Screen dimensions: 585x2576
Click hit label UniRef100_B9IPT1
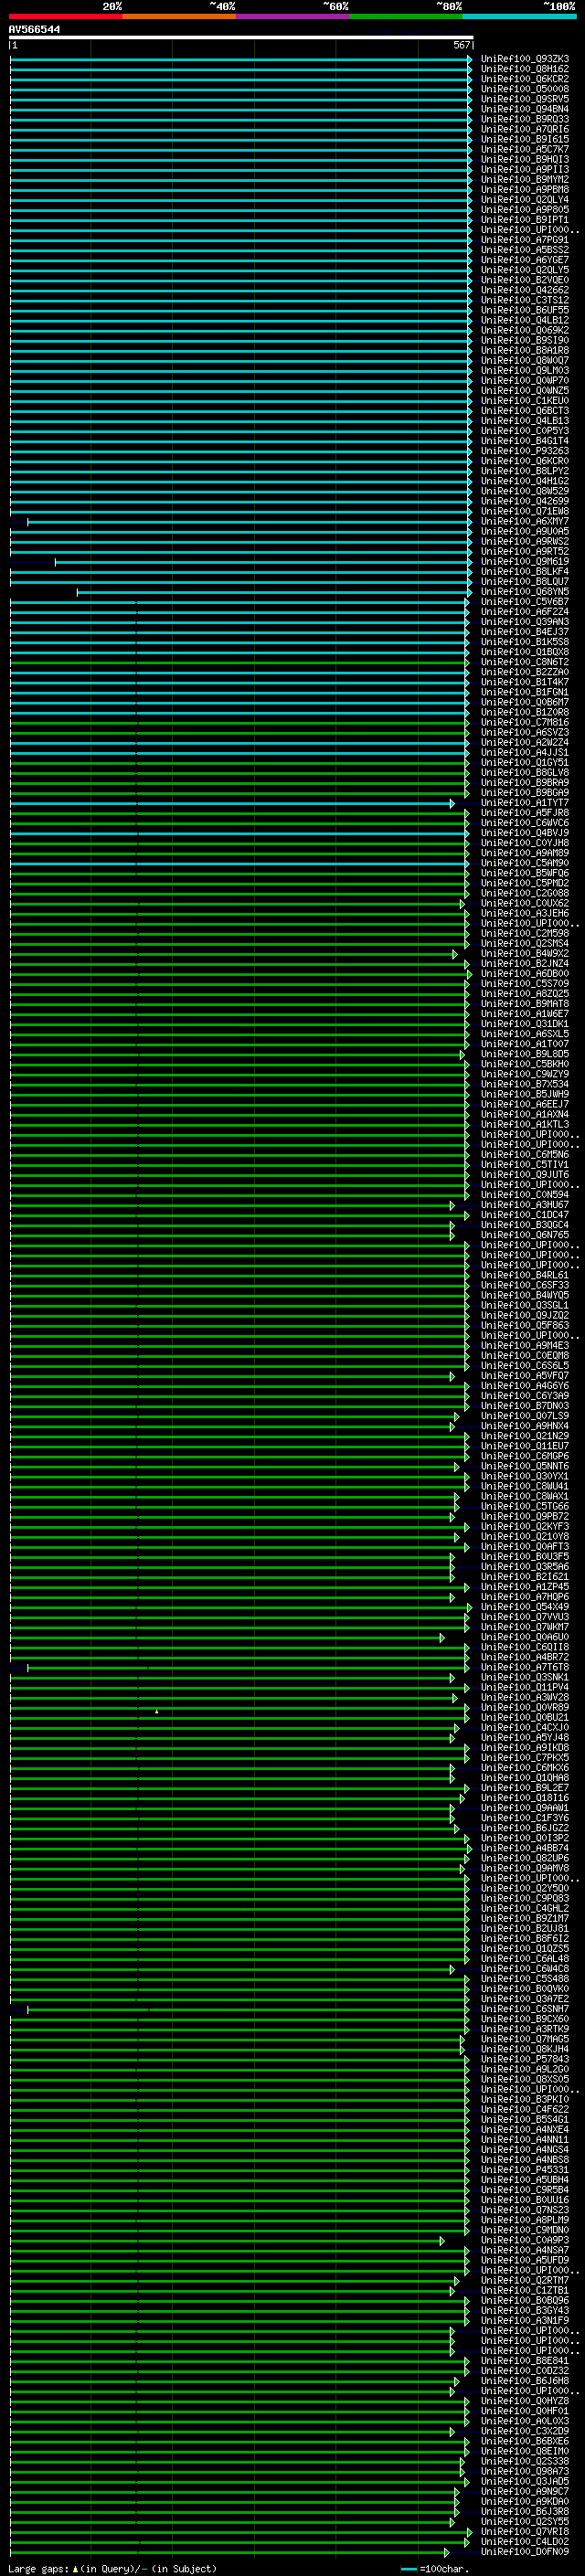click(525, 220)
